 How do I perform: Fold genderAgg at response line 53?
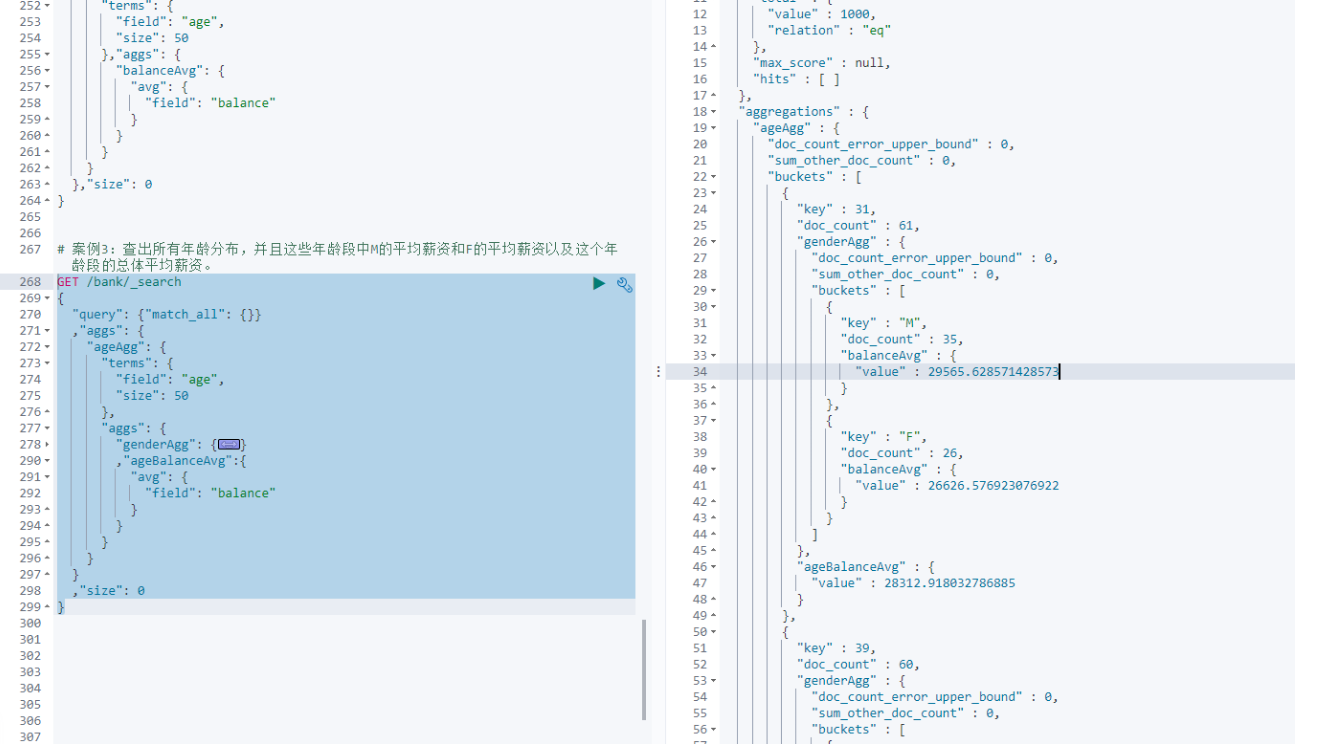[x=713, y=680]
